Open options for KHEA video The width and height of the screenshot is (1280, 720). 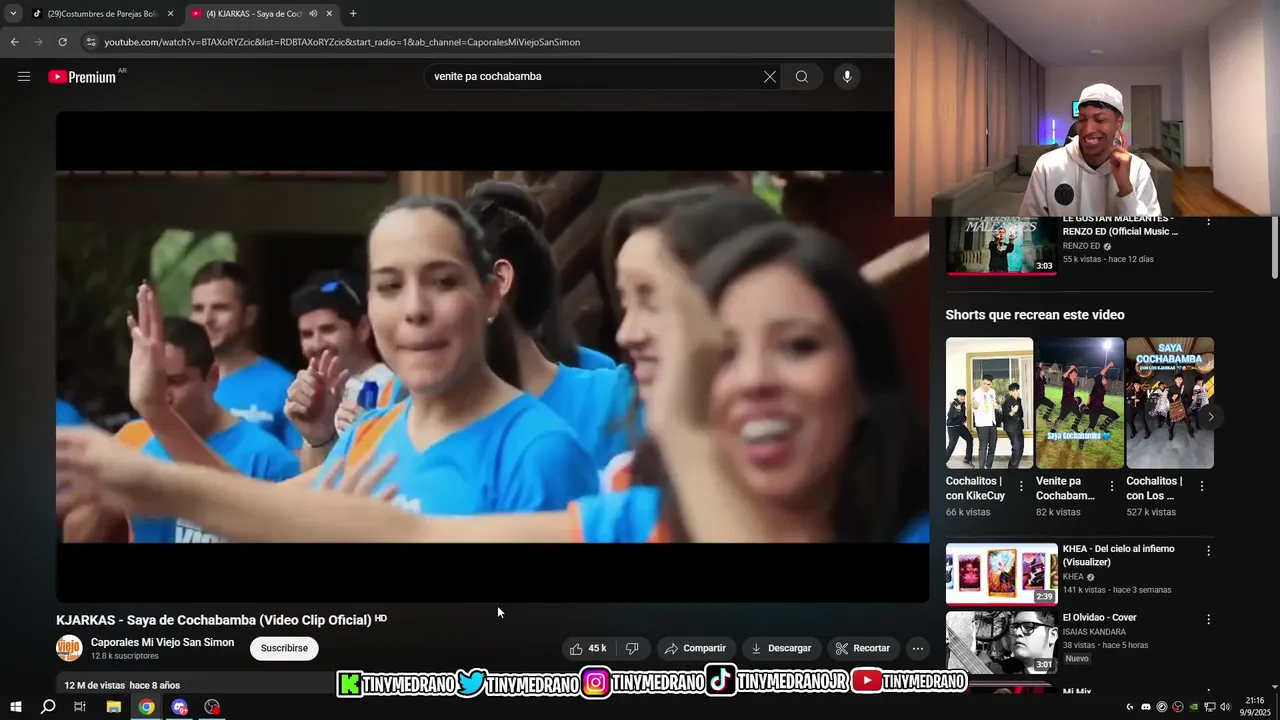[1208, 551]
